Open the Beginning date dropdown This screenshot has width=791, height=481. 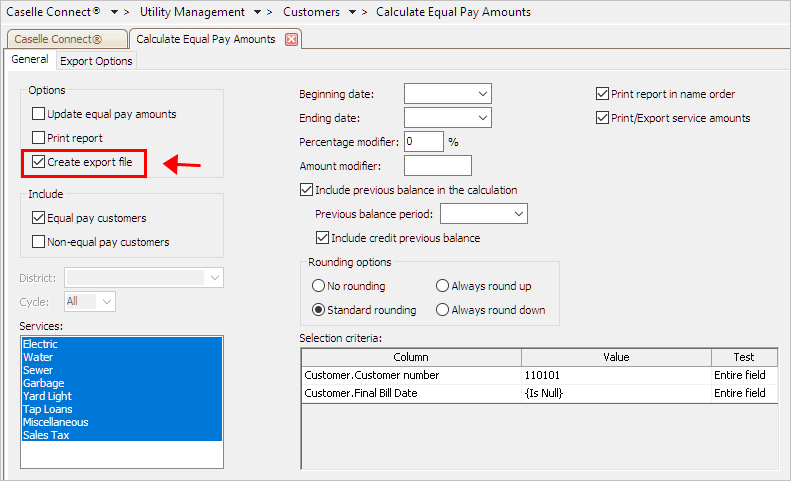pos(483,94)
